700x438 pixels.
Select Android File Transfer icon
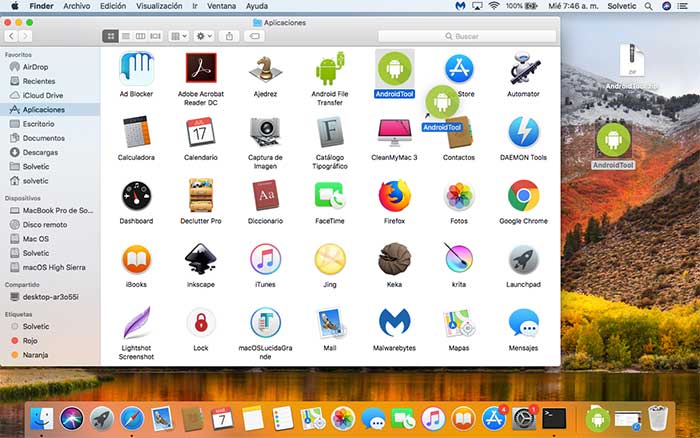(x=330, y=68)
